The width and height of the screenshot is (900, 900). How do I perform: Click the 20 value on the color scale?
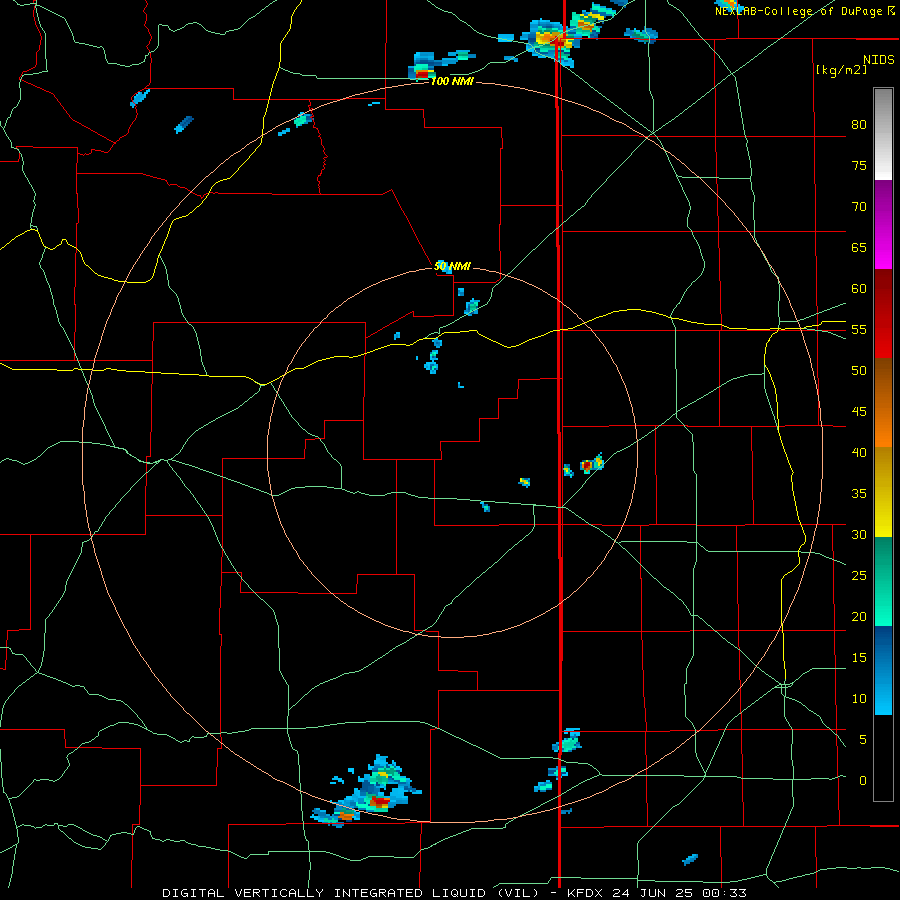point(859,616)
